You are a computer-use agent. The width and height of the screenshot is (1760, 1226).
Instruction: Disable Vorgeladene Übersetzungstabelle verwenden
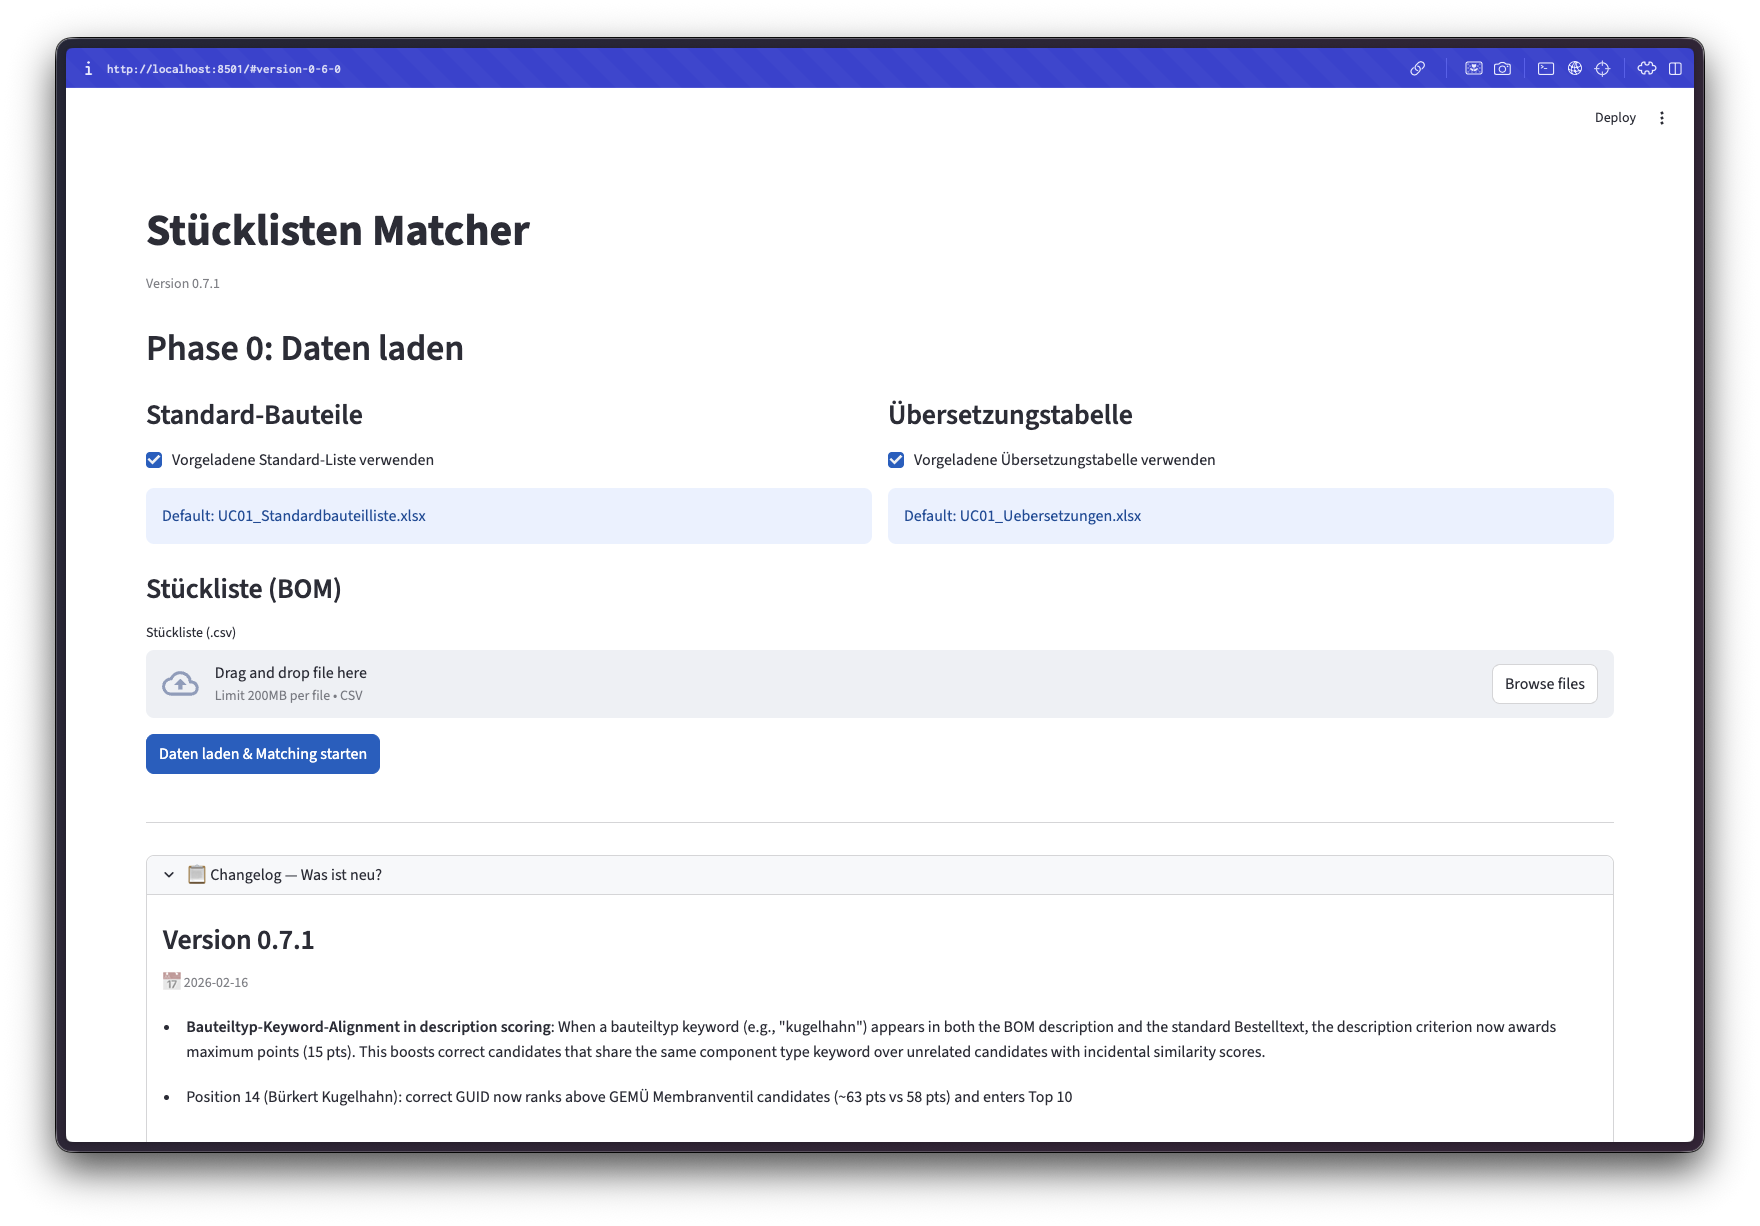894,459
